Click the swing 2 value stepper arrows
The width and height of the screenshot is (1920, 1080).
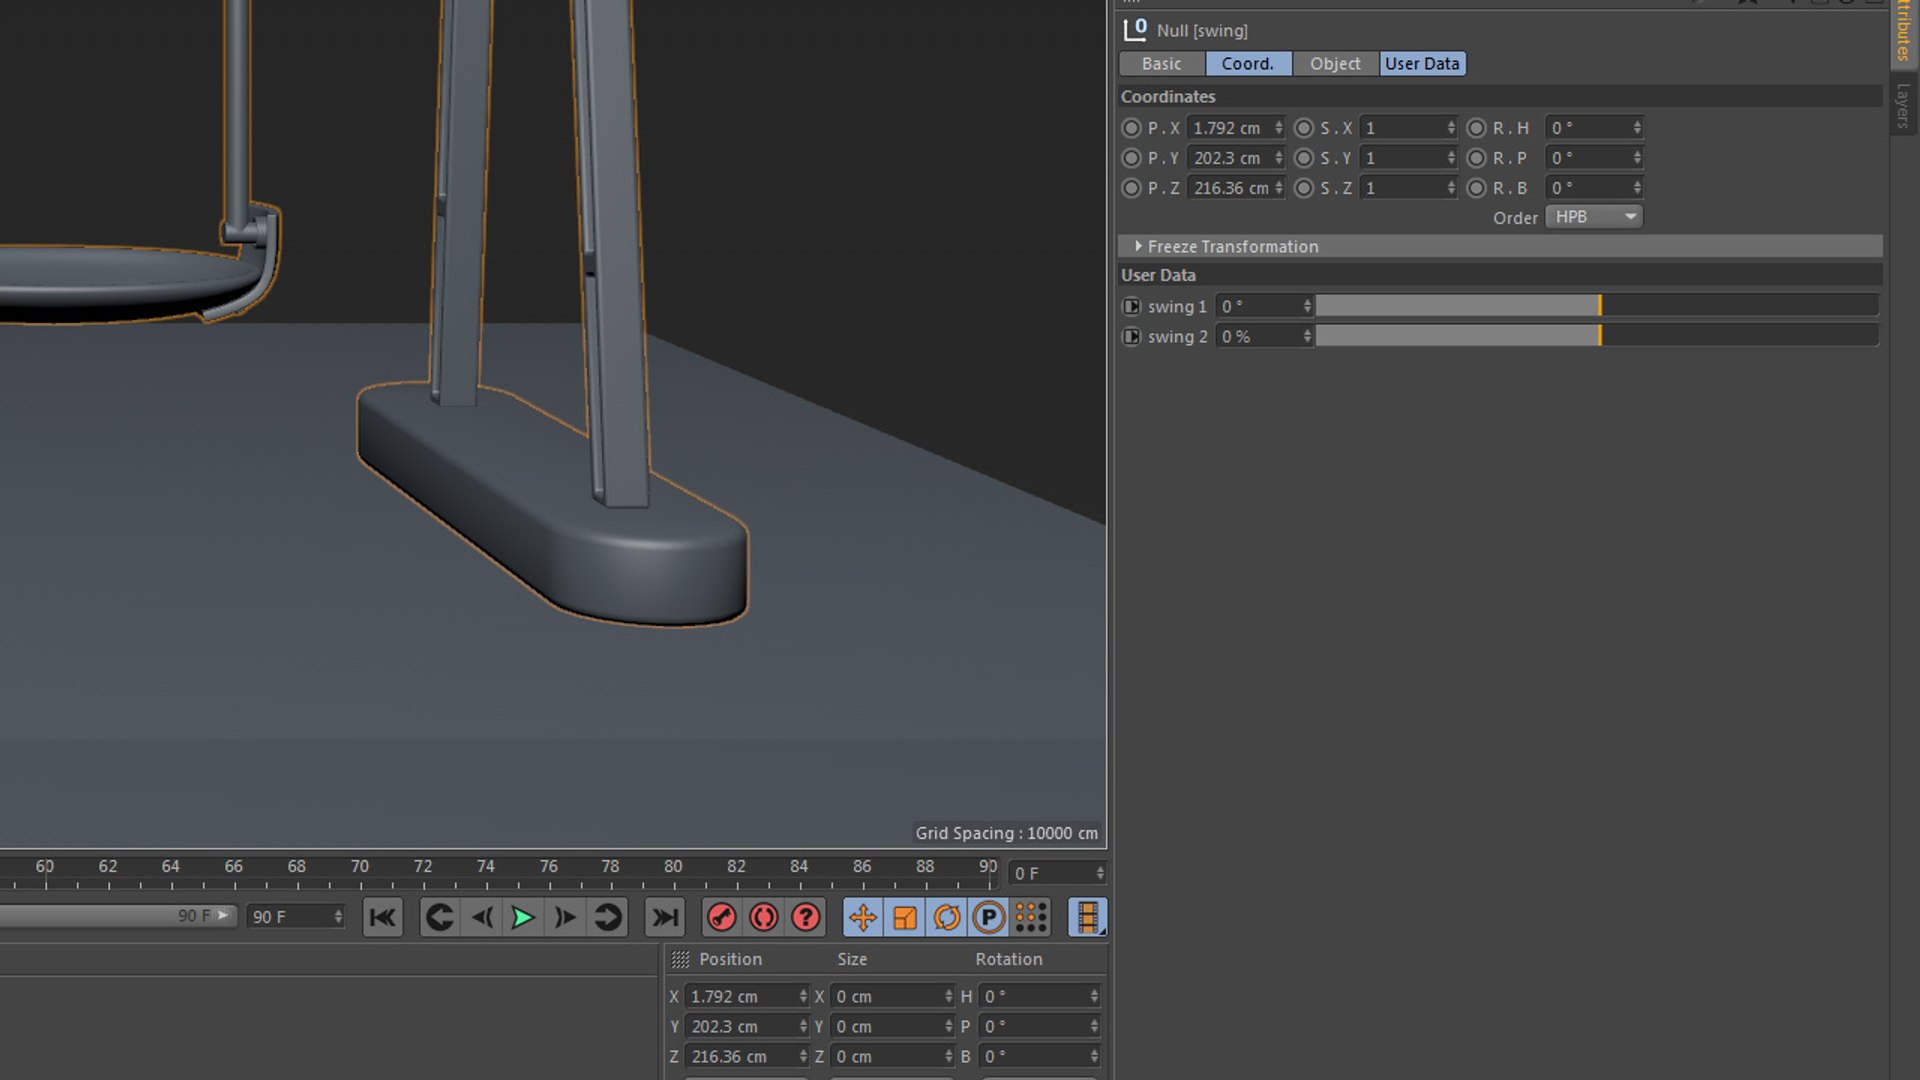click(x=1307, y=337)
